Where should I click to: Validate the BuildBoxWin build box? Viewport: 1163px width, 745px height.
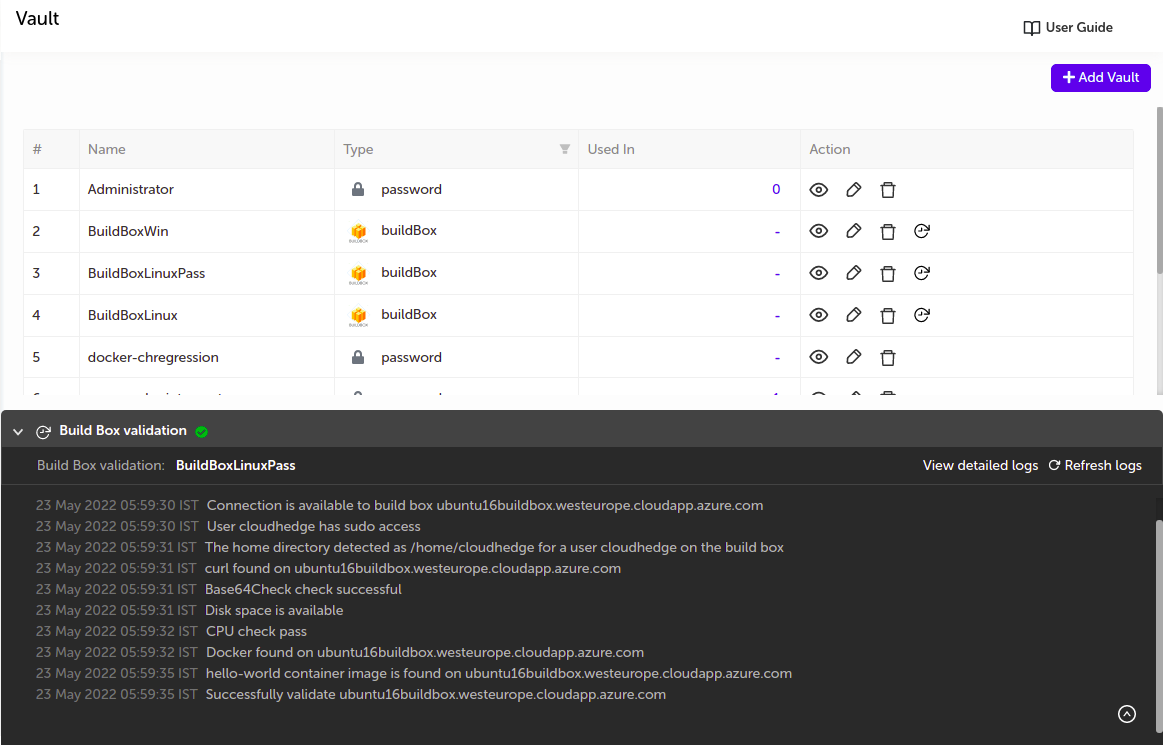pyautogui.click(x=922, y=232)
